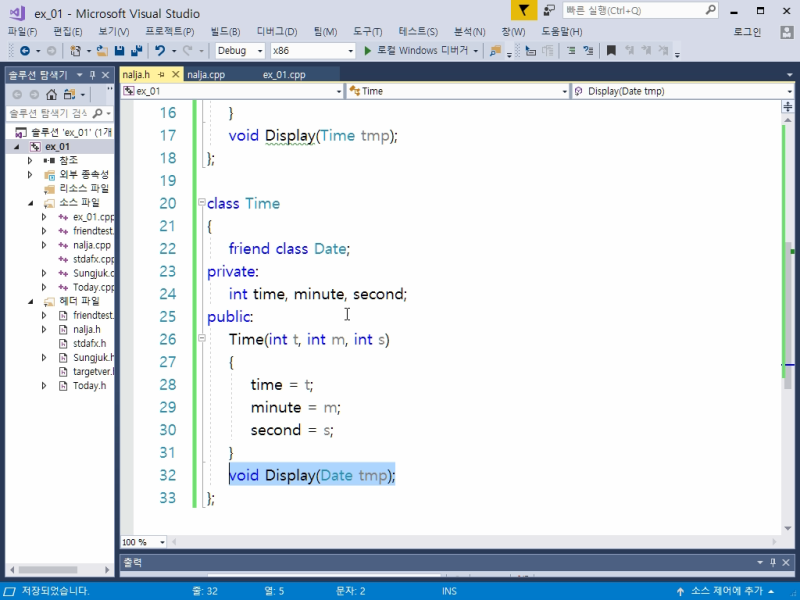
Task: Collapse the 헤더 파일 folder
Action: click(30, 301)
